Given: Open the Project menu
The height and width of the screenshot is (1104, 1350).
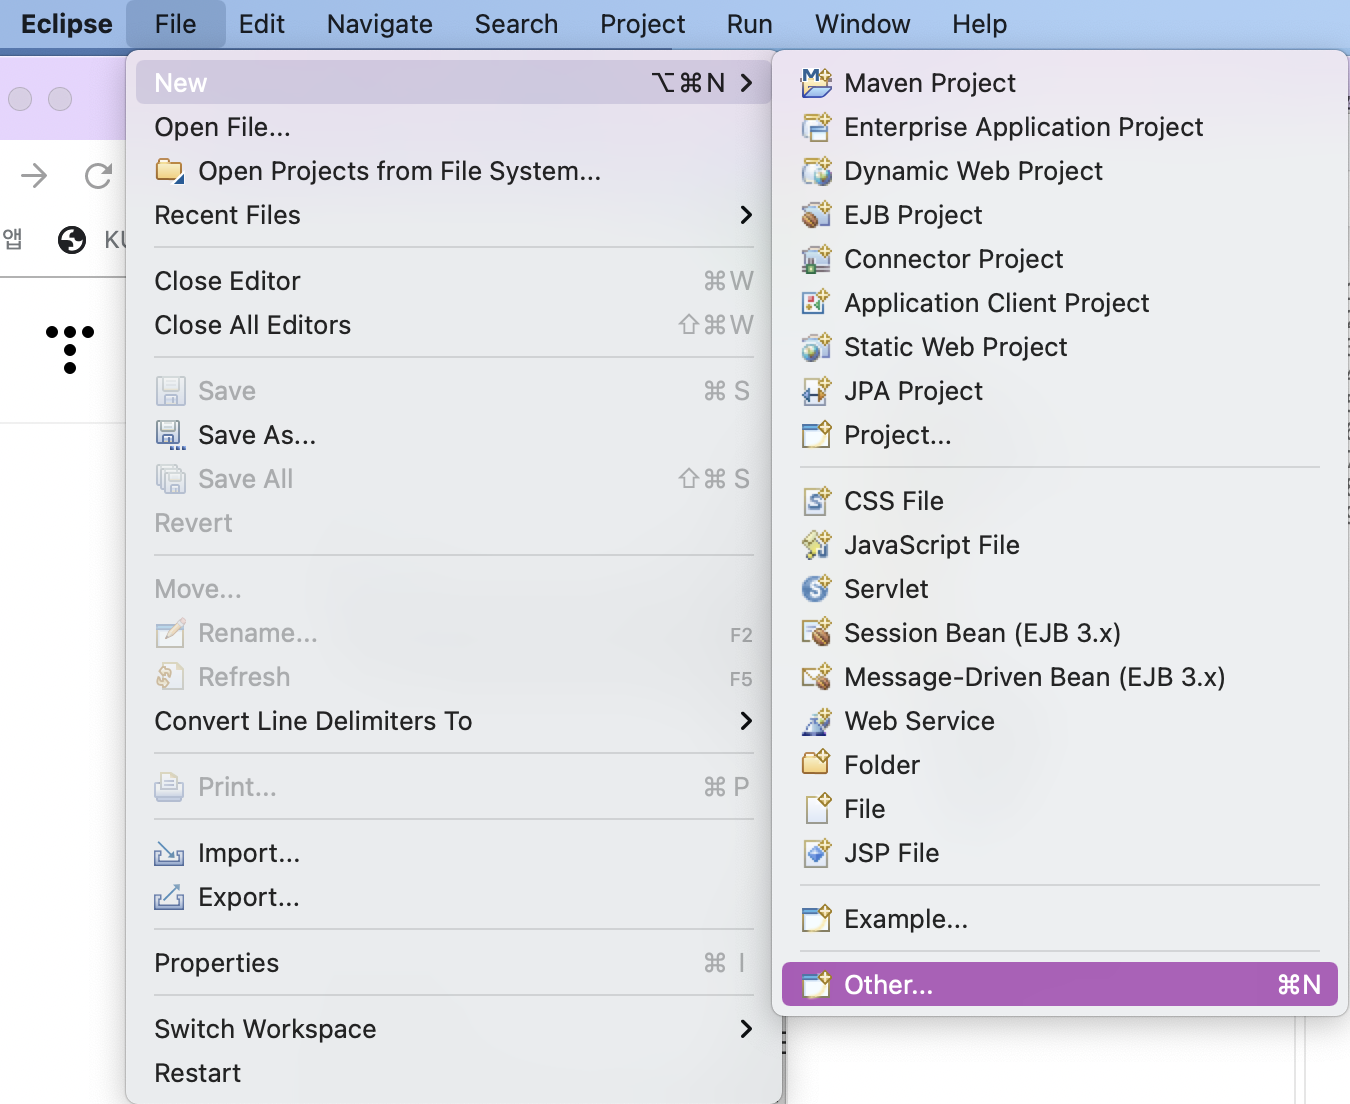Looking at the screenshot, I should pos(643,24).
